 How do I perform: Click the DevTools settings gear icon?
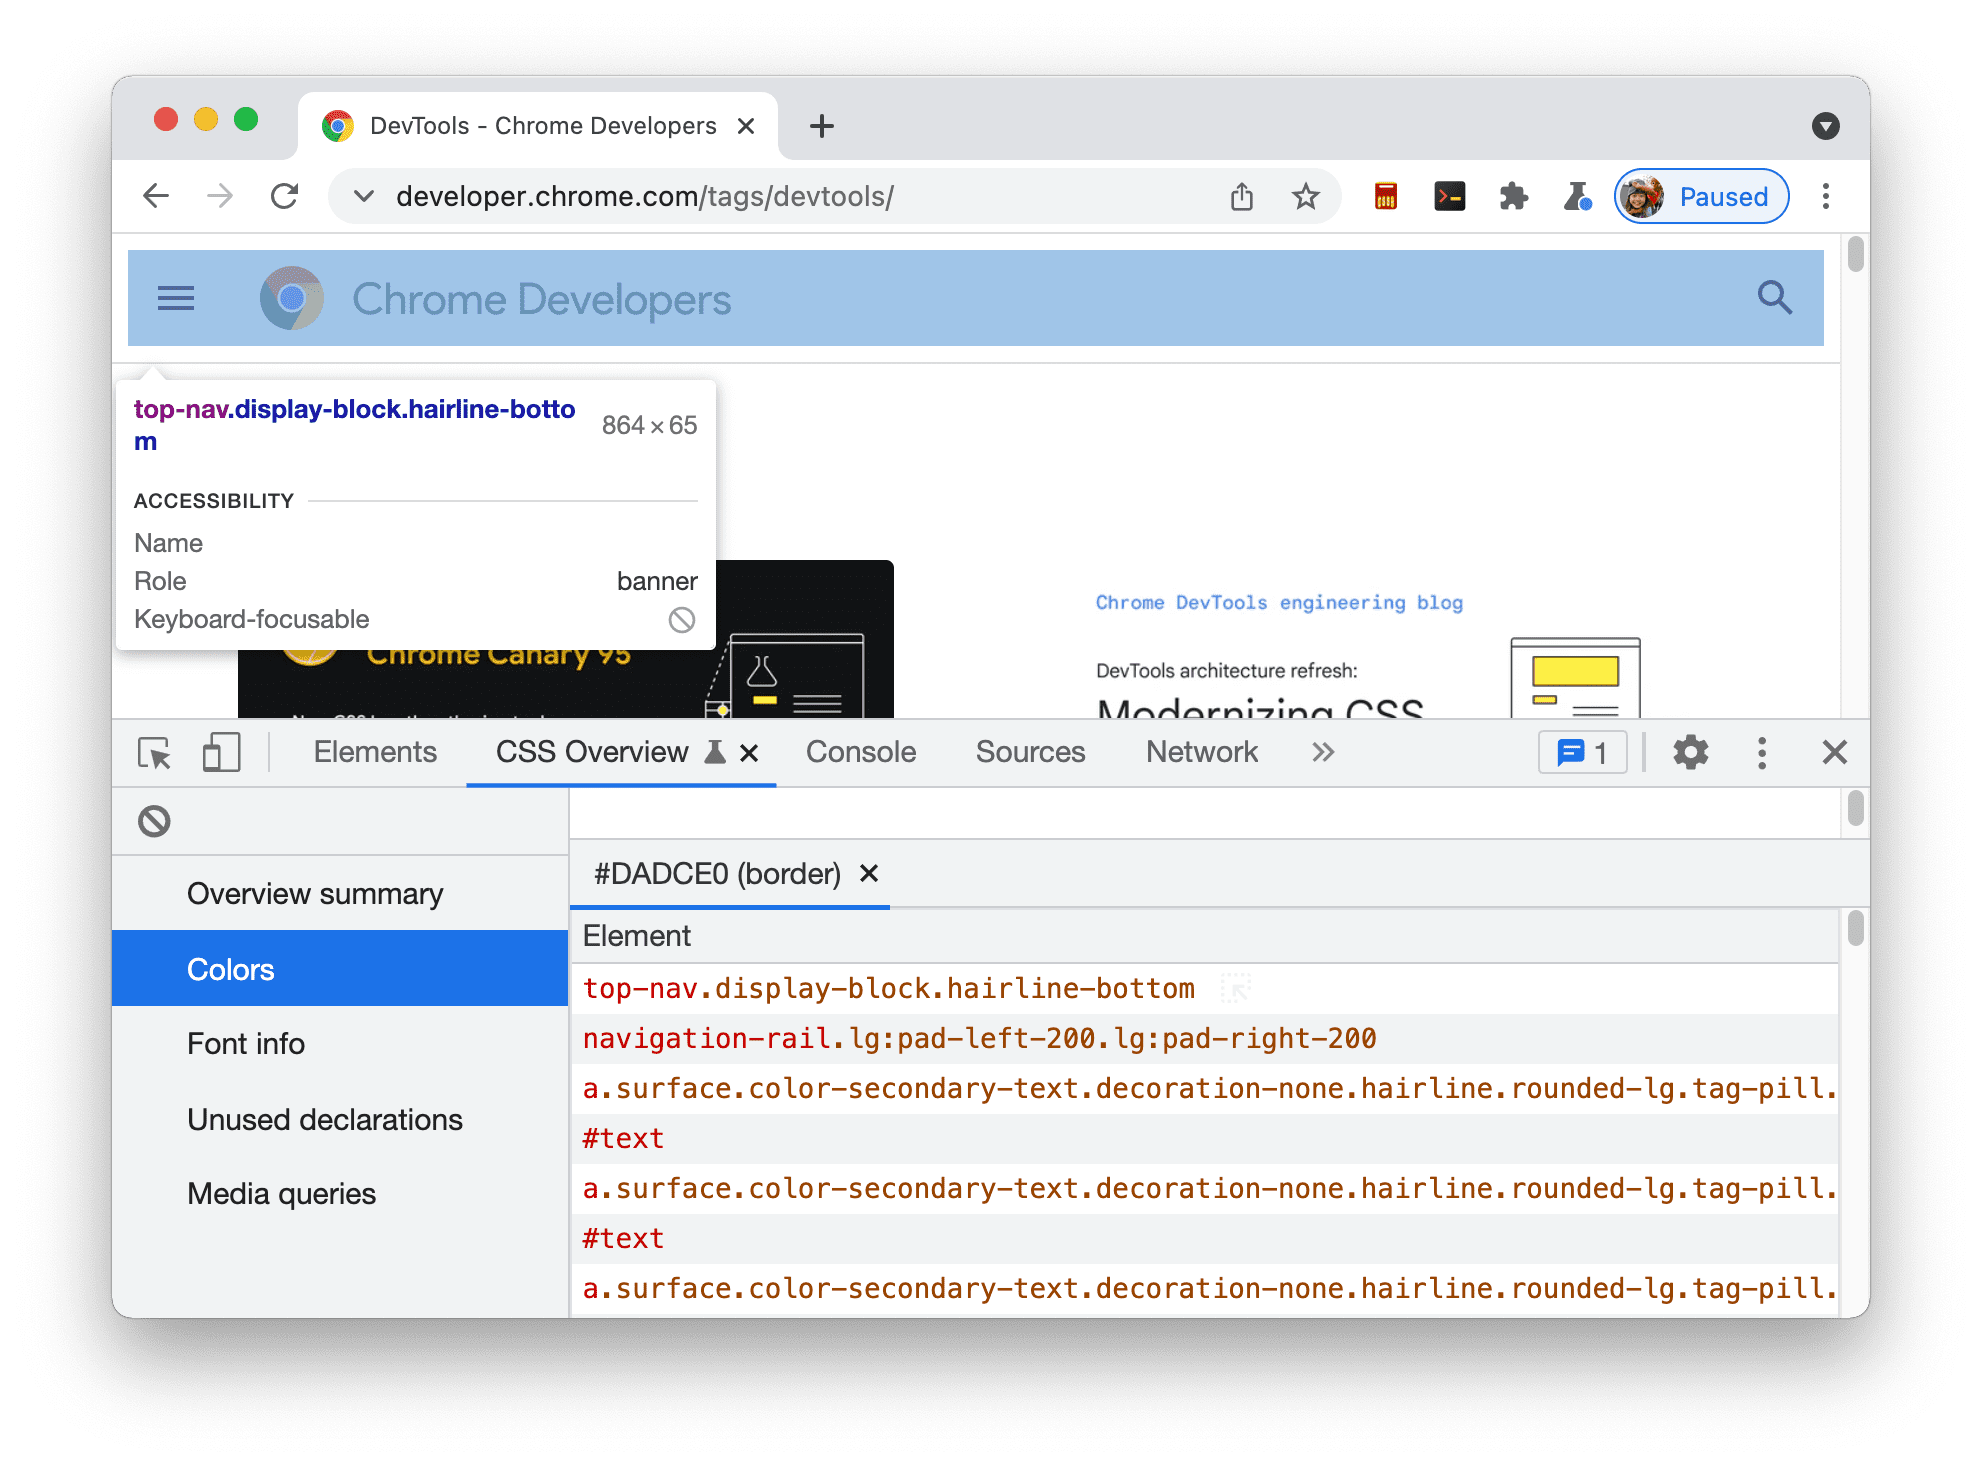click(1689, 753)
